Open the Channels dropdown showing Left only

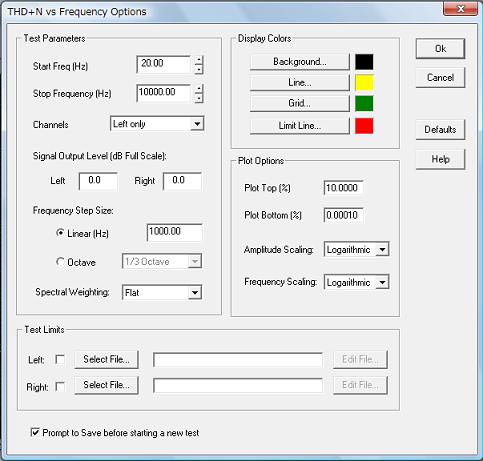[x=157, y=124]
